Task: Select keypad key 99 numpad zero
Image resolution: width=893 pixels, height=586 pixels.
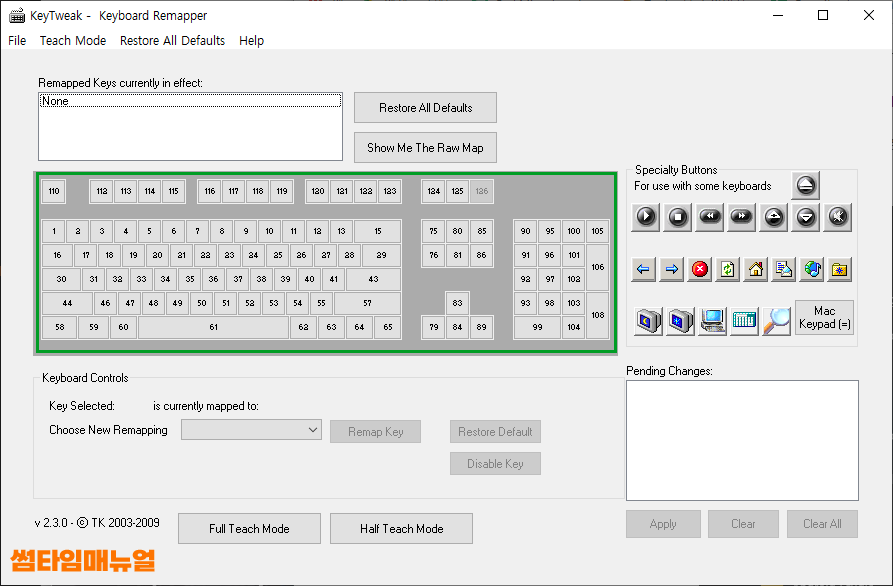Action: pyautogui.click(x=537, y=327)
